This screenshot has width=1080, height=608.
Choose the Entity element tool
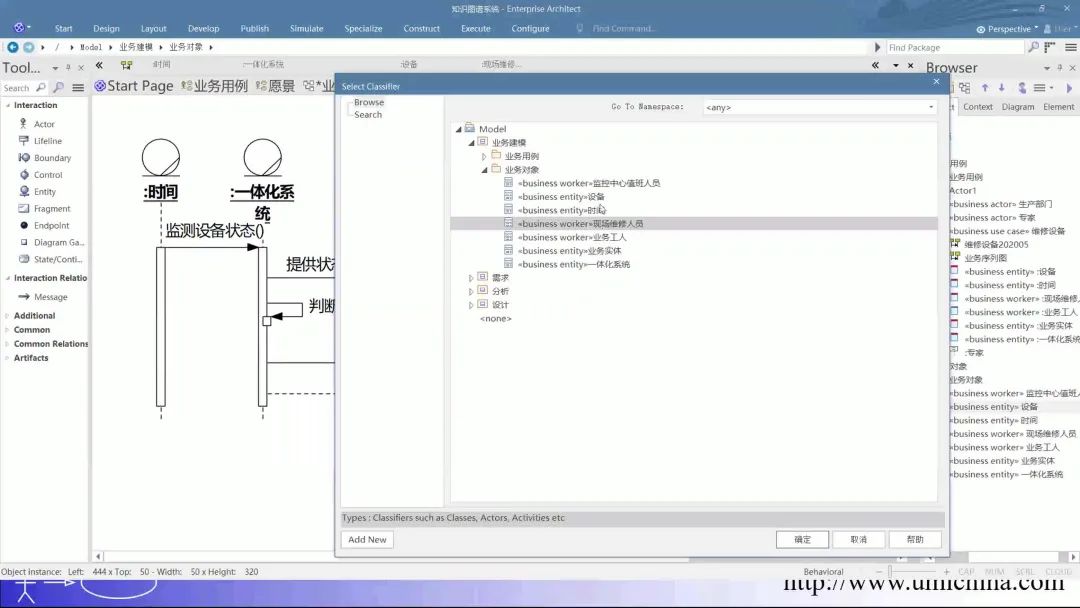point(45,191)
